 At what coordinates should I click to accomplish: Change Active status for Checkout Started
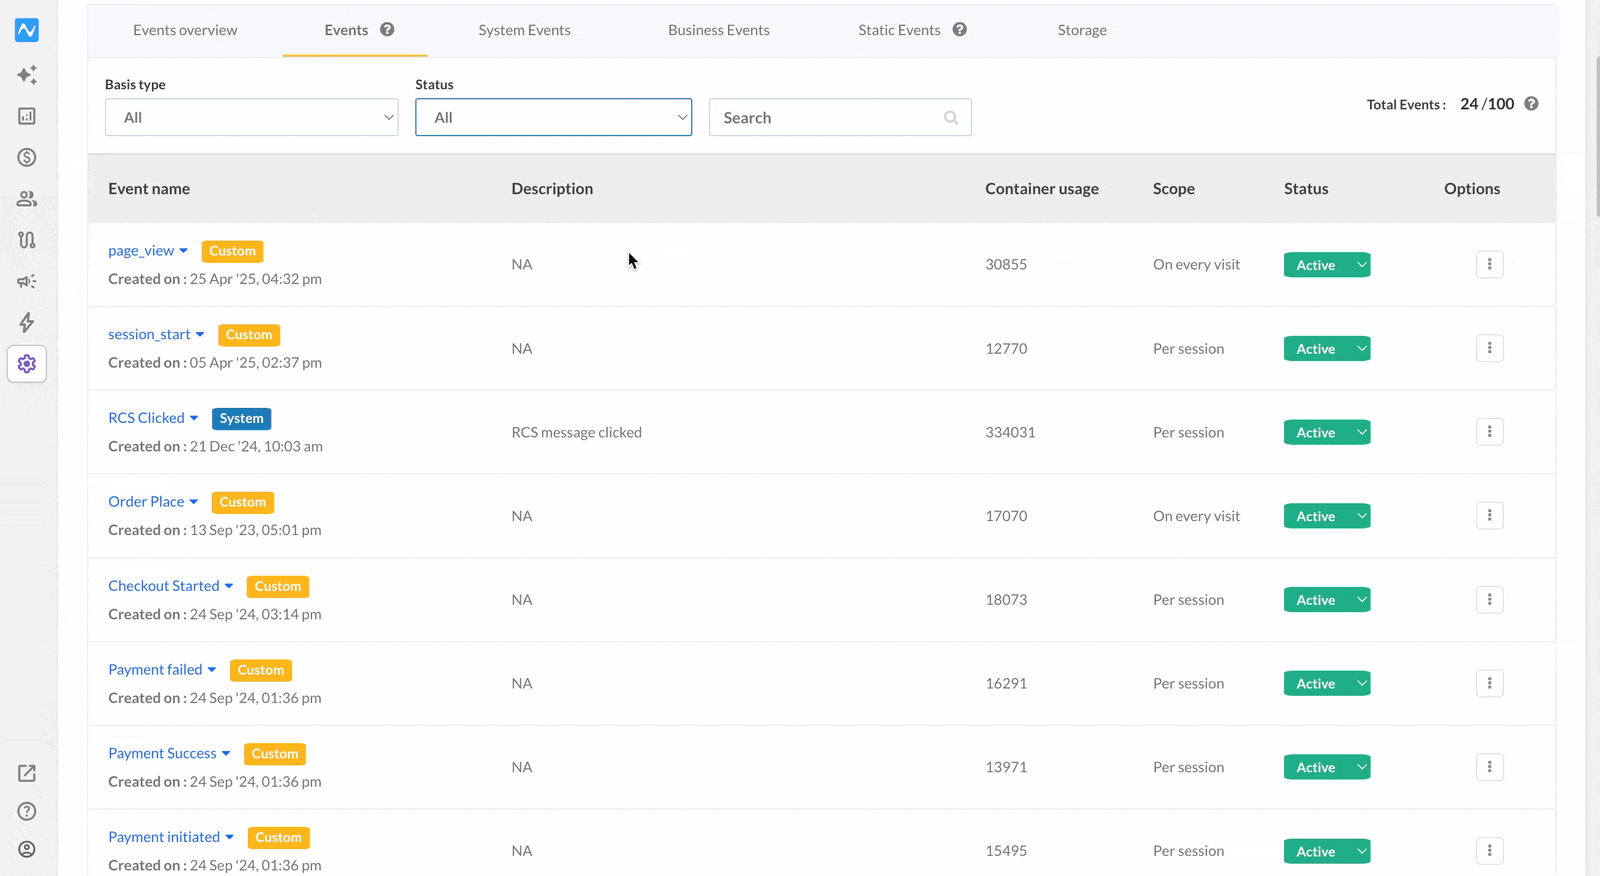(x=1327, y=600)
